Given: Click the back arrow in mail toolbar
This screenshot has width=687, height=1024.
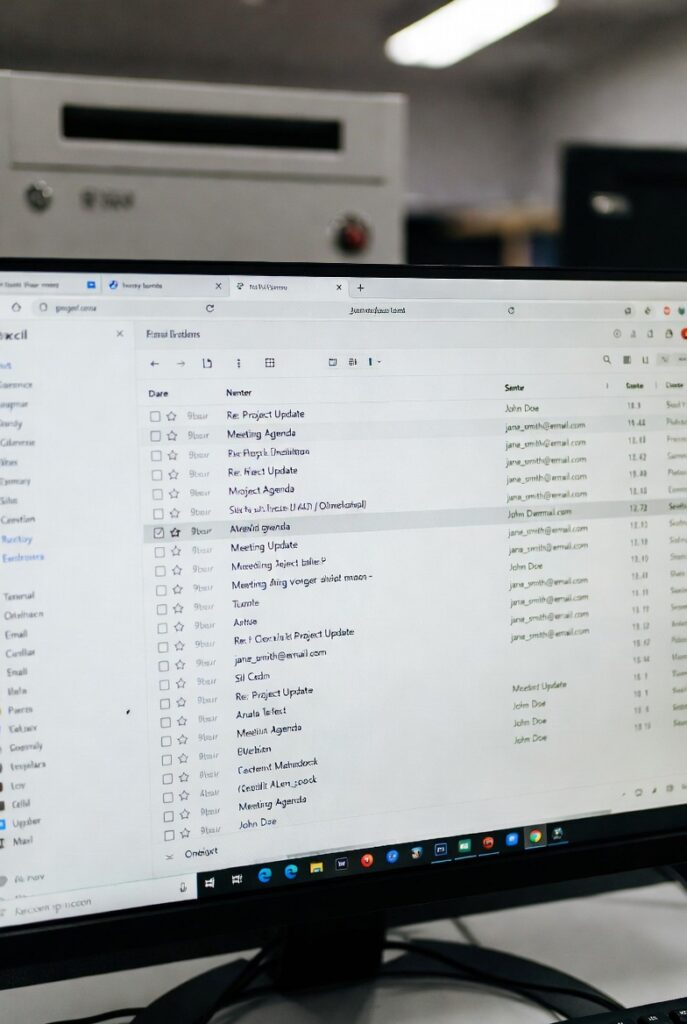Looking at the screenshot, I should (154, 363).
